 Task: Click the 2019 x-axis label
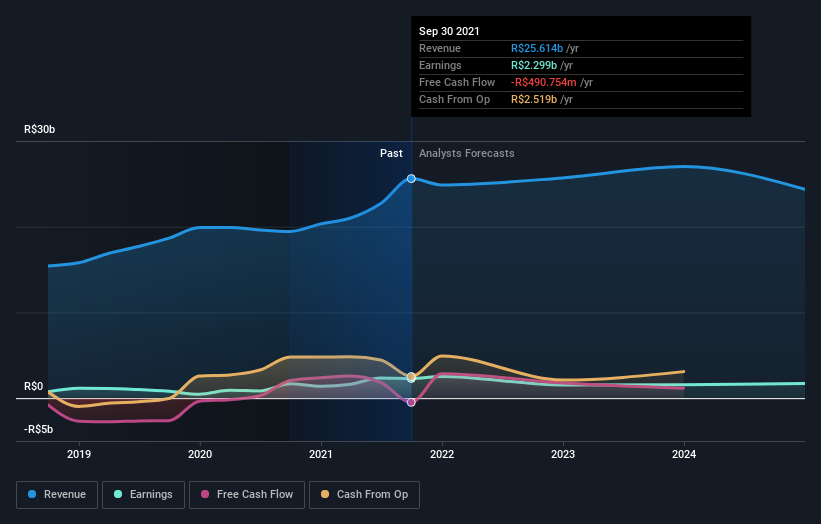pyautogui.click(x=79, y=454)
